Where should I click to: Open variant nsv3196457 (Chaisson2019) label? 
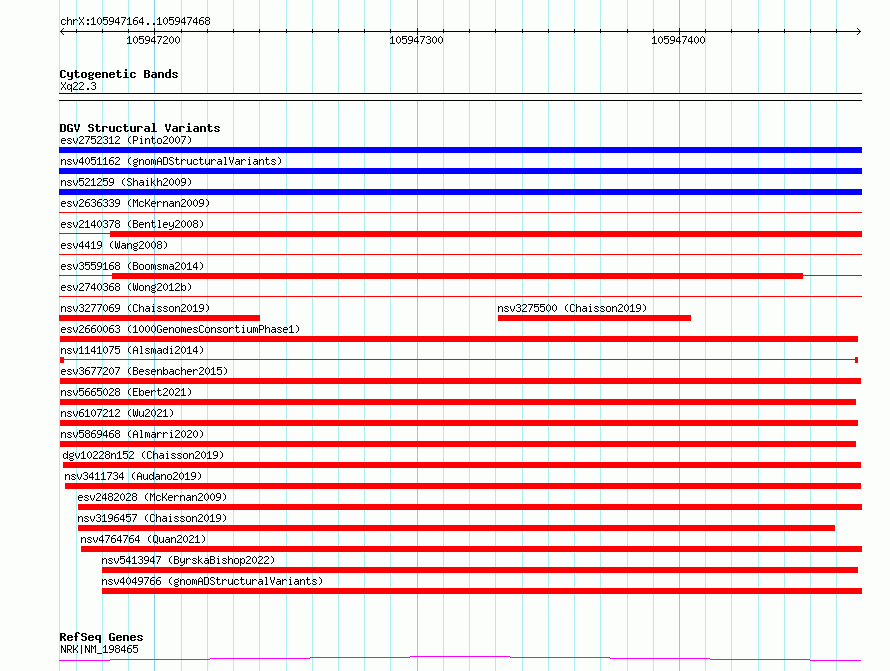pyautogui.click(x=152, y=518)
